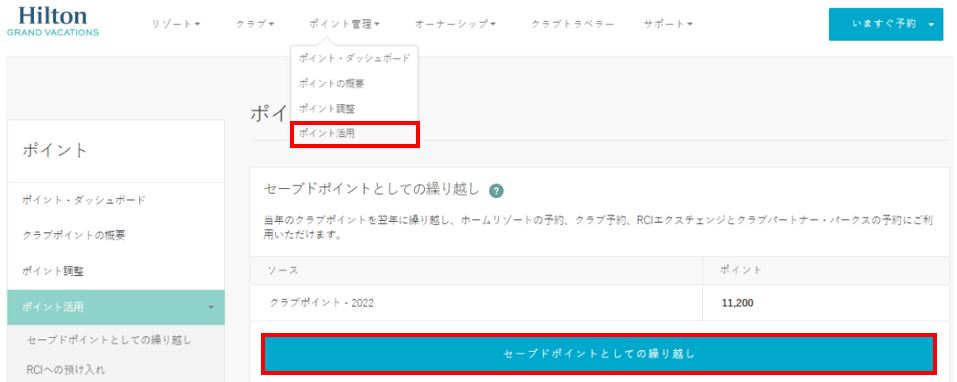Open the ポイント管理 menu
Viewport: 957px width, 382px height.
(x=344, y=24)
